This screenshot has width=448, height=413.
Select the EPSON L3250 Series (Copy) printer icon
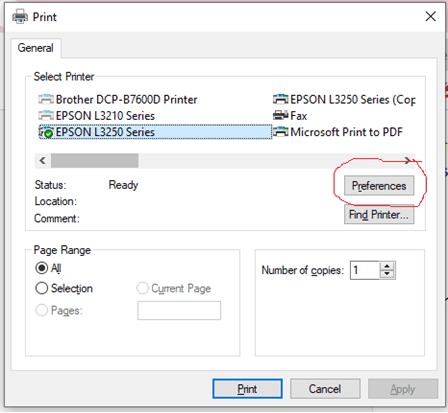pos(281,99)
